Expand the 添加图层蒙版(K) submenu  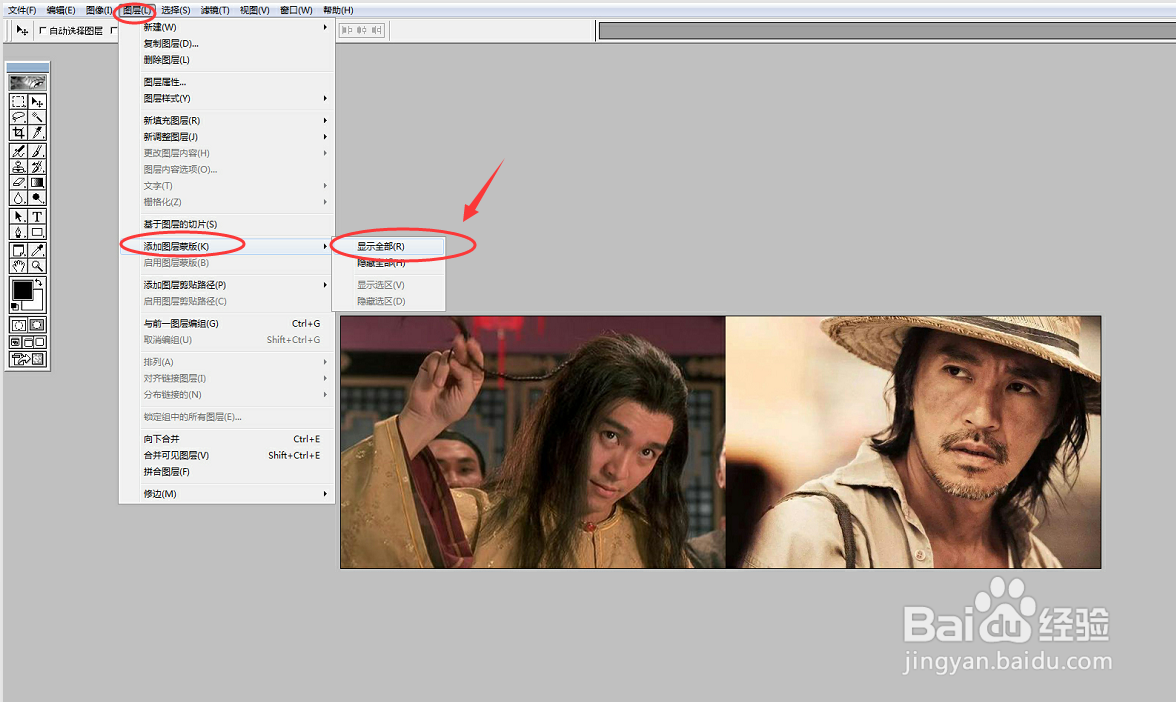(x=226, y=246)
